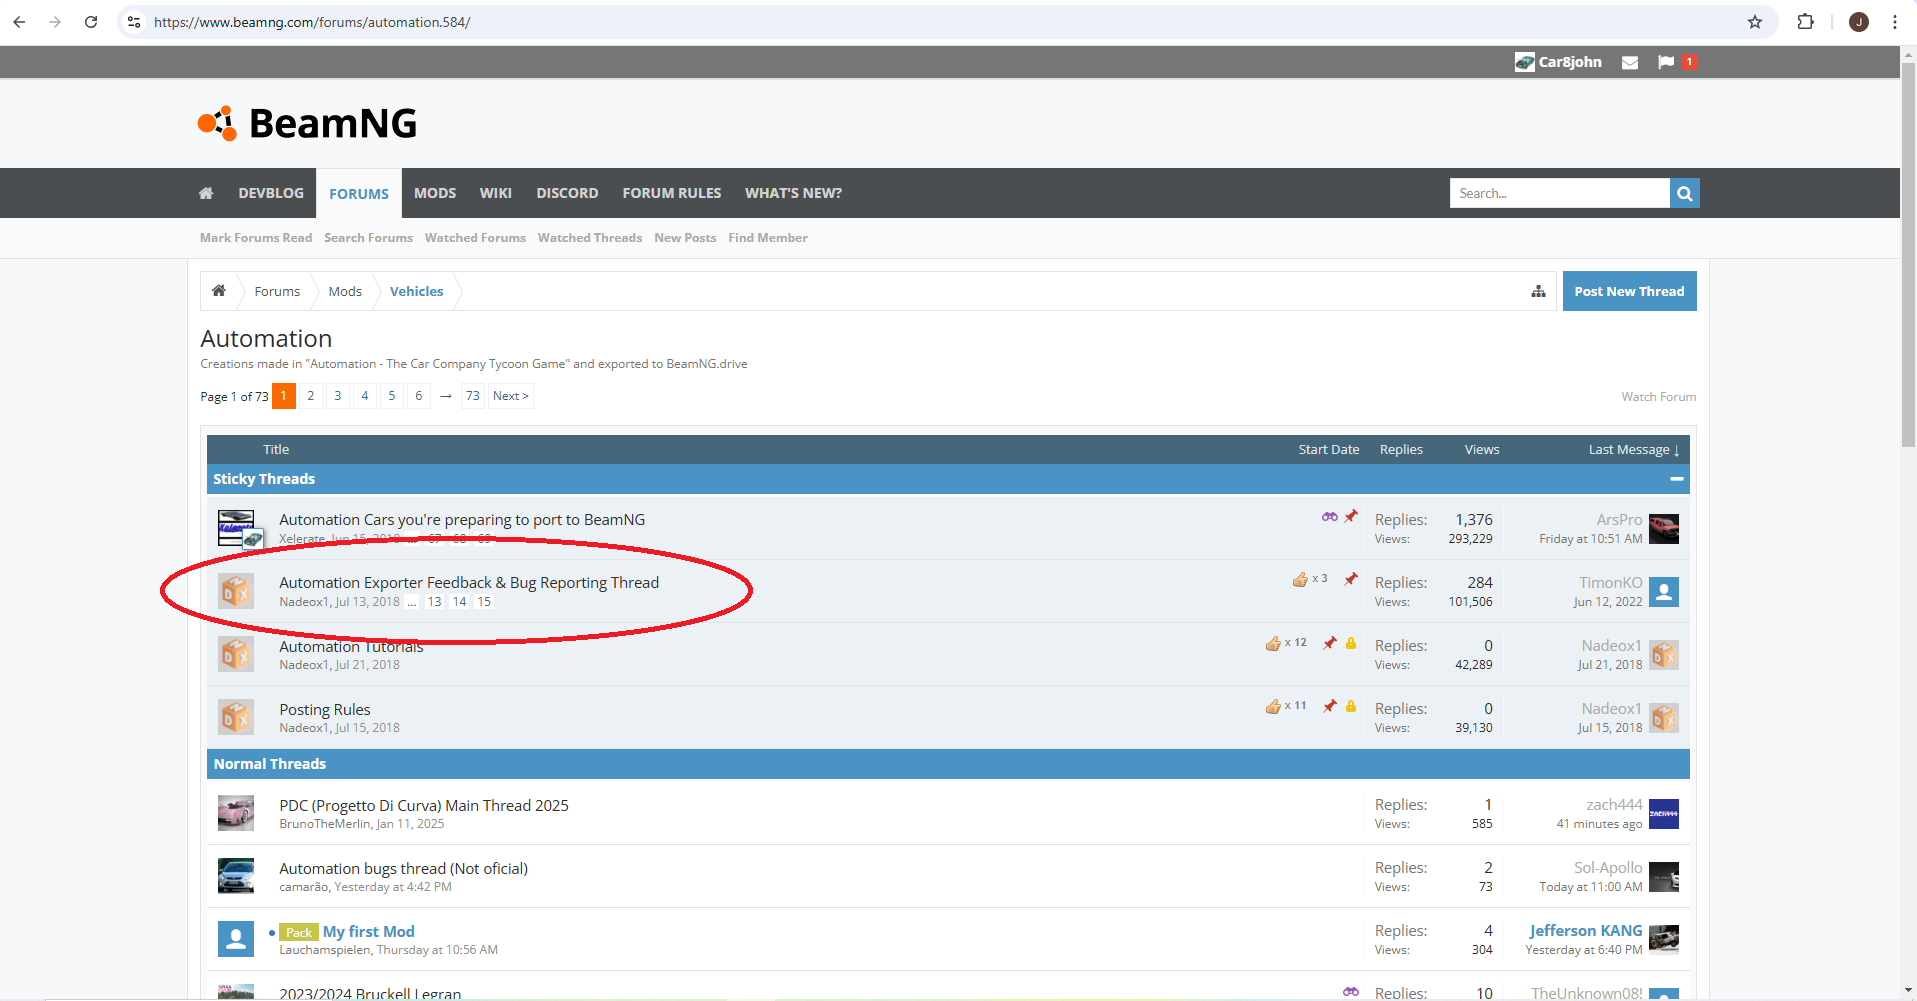Screen dimensions: 1917x1001
Task: Click the breadcrumb home icon
Action: point(219,291)
